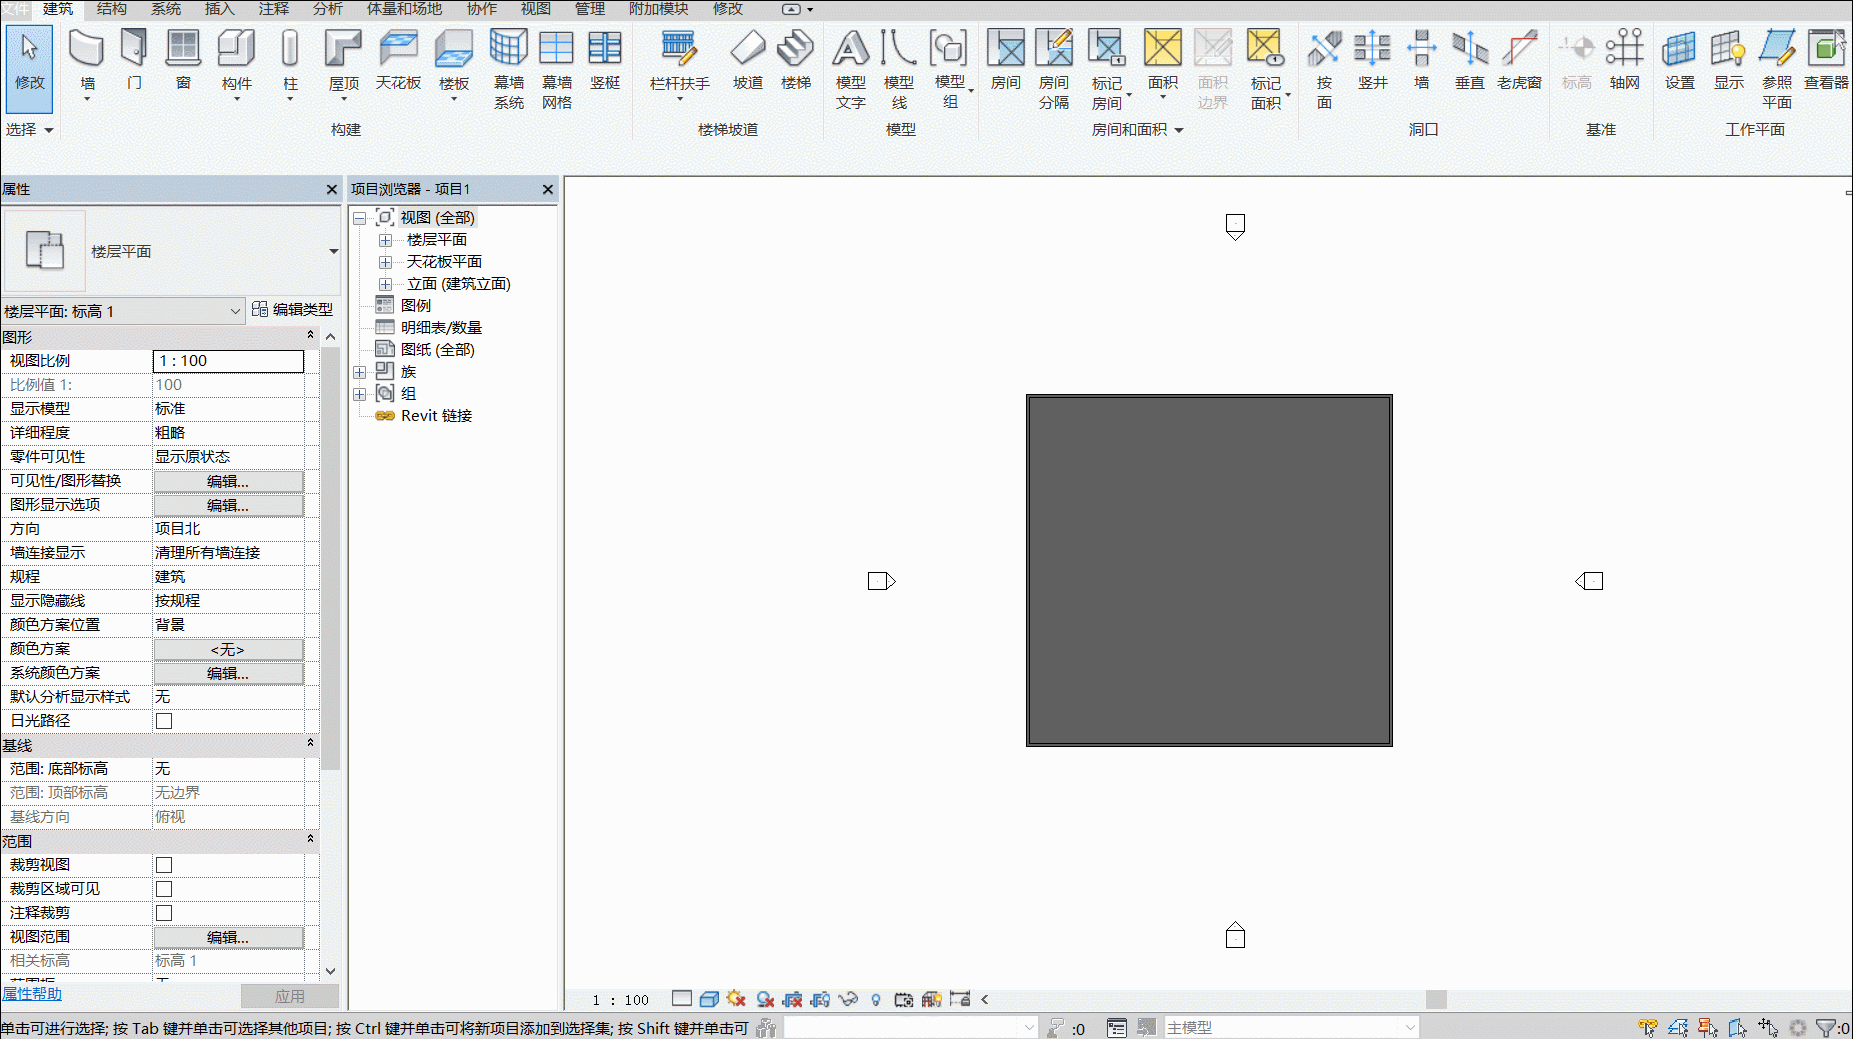Toggle the 注释裁剪 annotation crop checkbox

point(164,913)
